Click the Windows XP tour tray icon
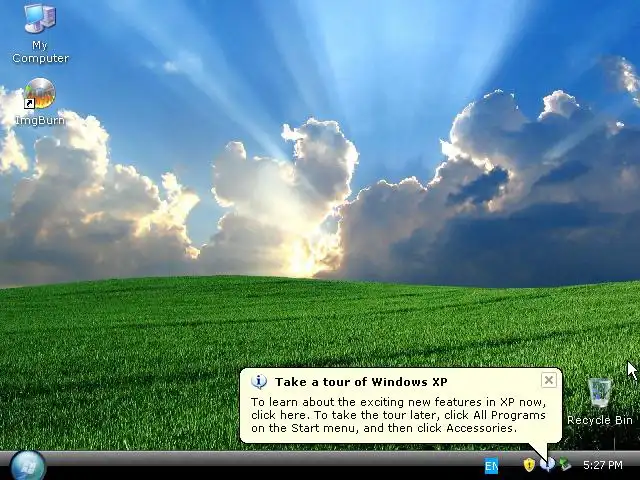Screen dimensions: 640x480 (547, 464)
